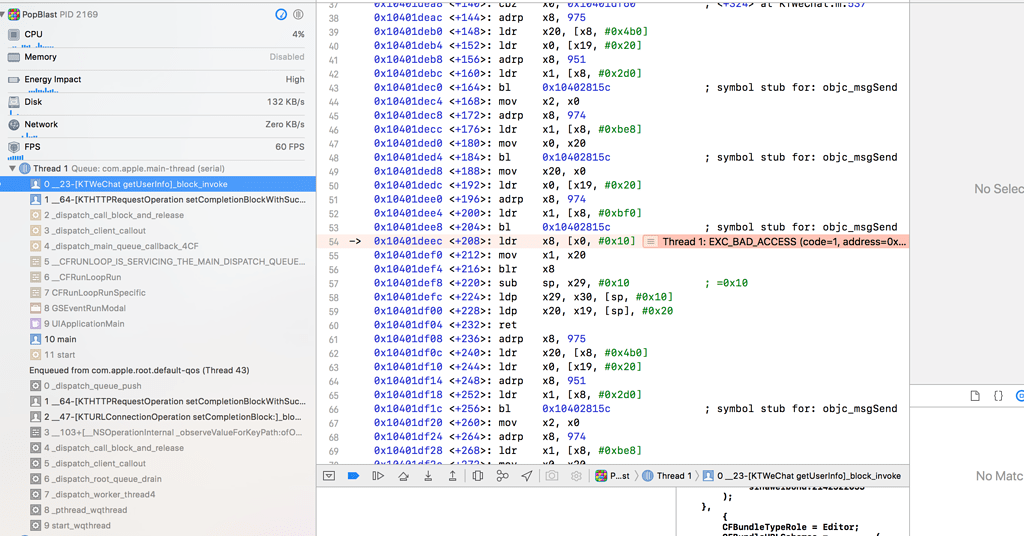The height and width of the screenshot is (536, 1024).
Task: Step over the current instruction
Action: click(403, 476)
